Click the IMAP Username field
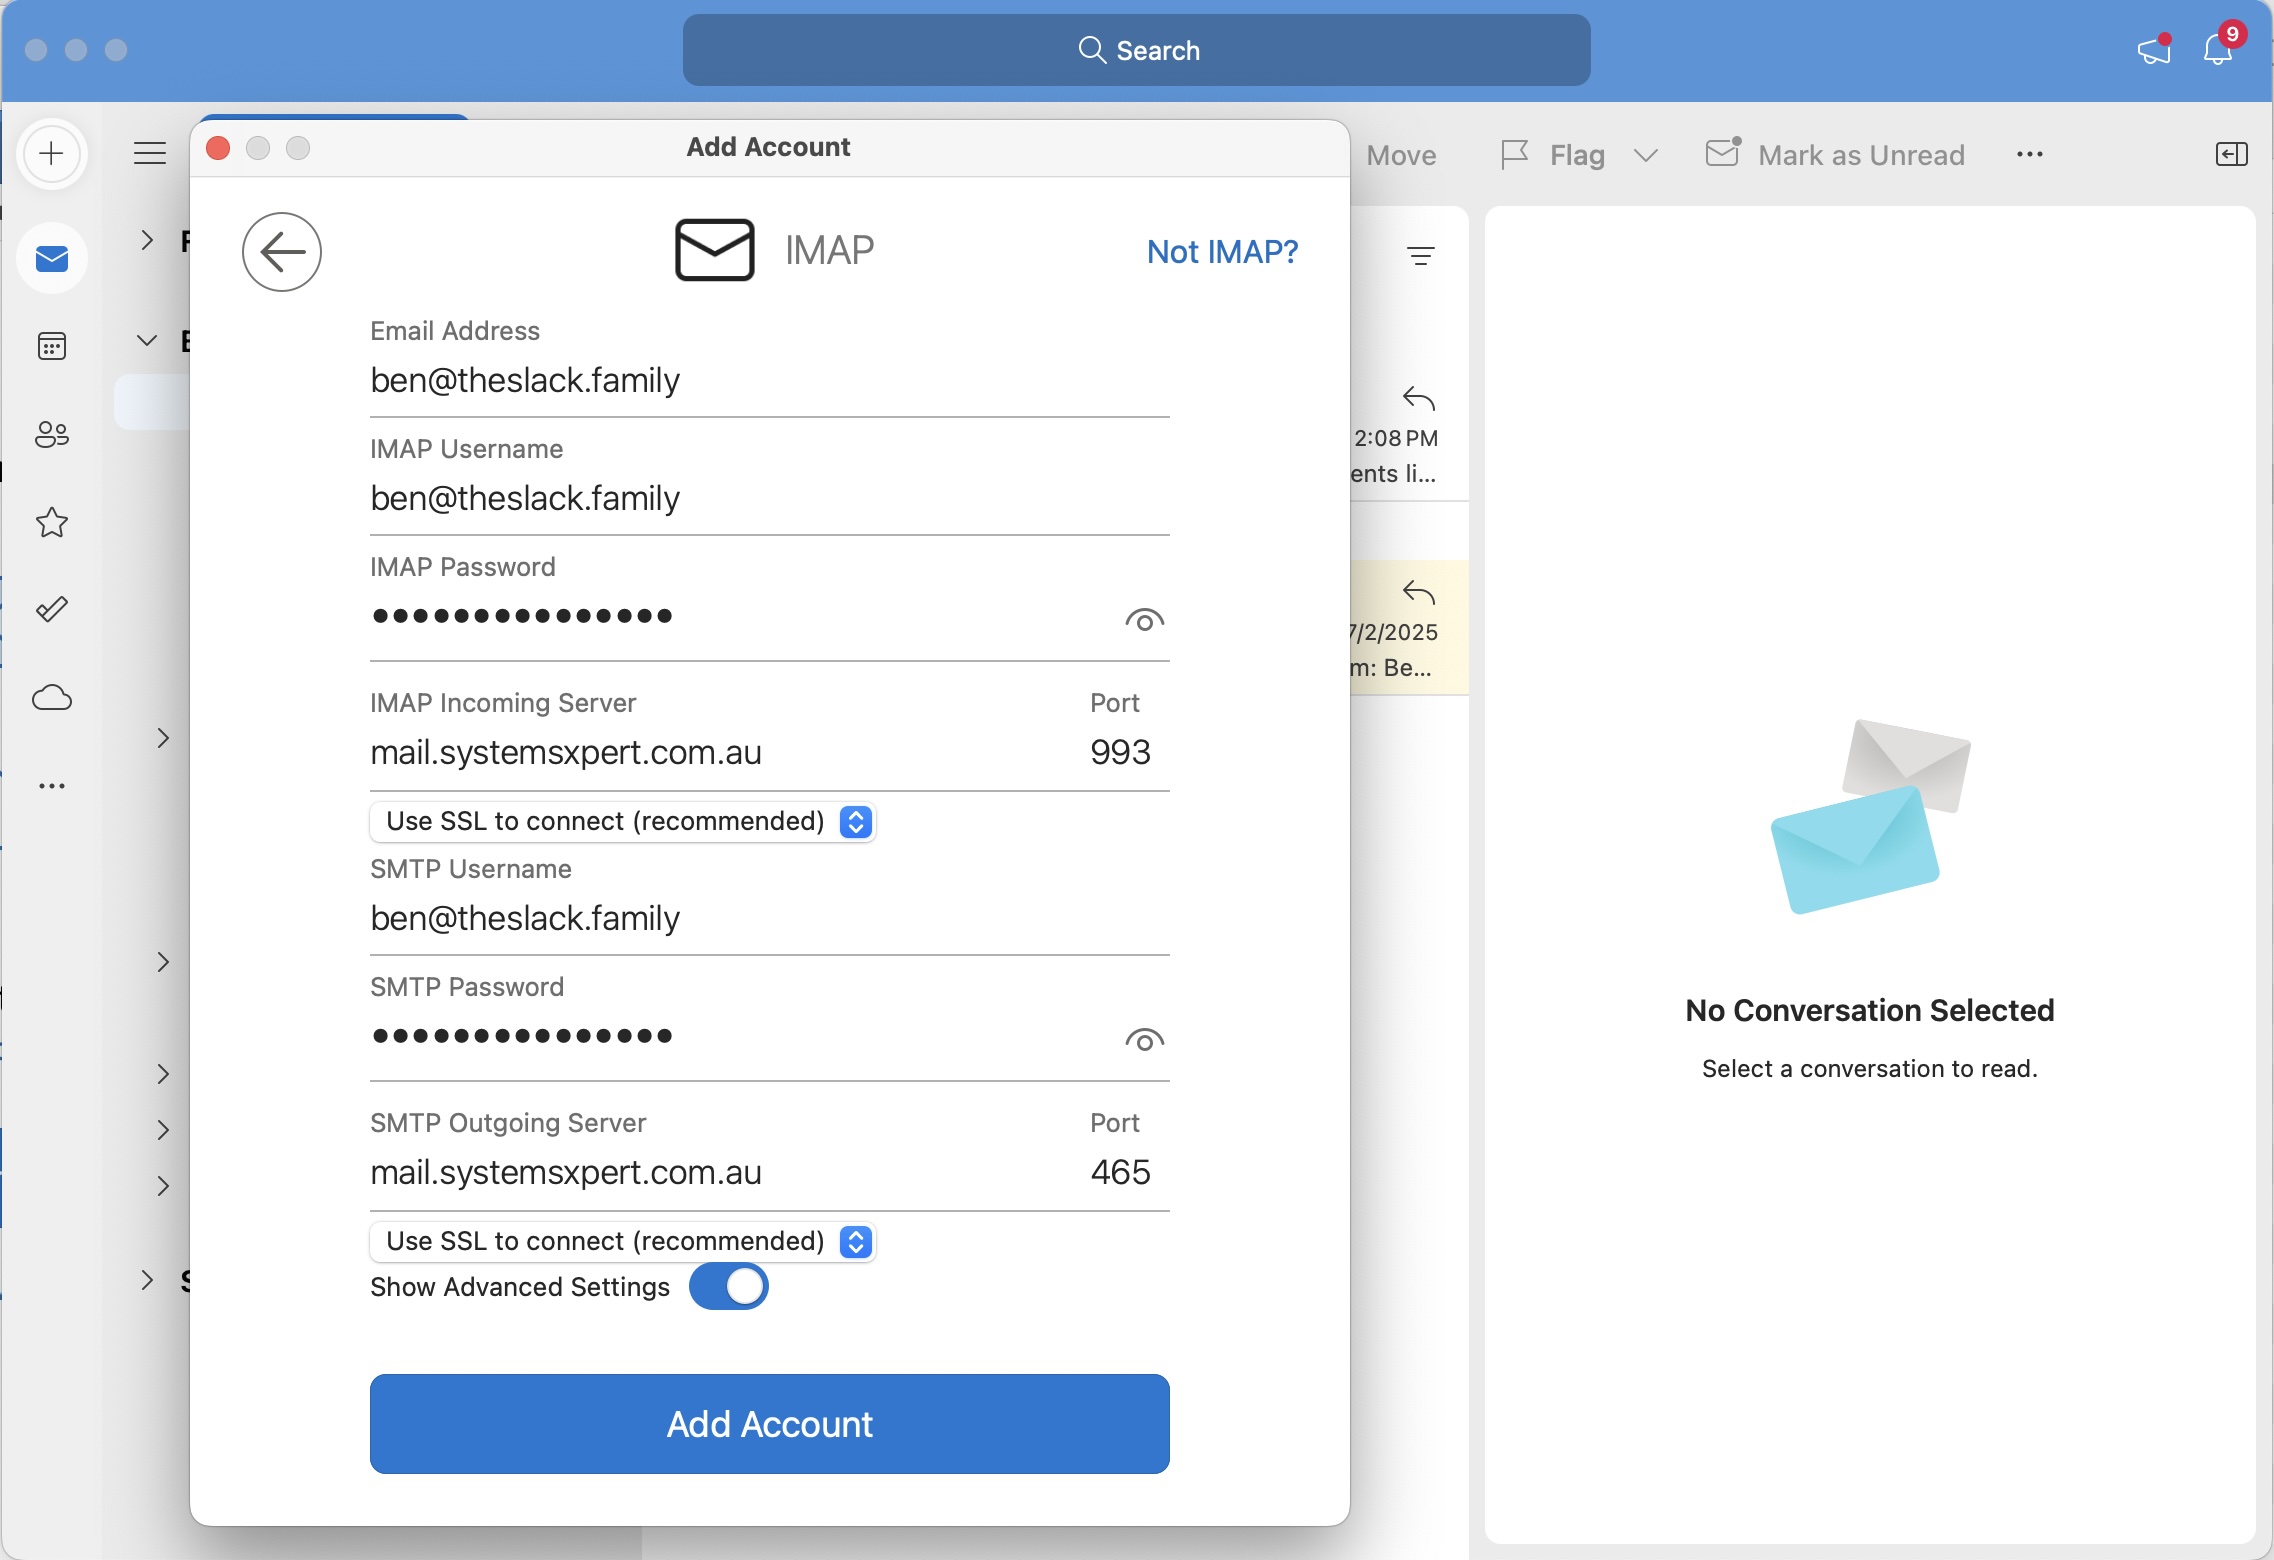Image resolution: width=2274 pixels, height=1560 pixels. 770,498
